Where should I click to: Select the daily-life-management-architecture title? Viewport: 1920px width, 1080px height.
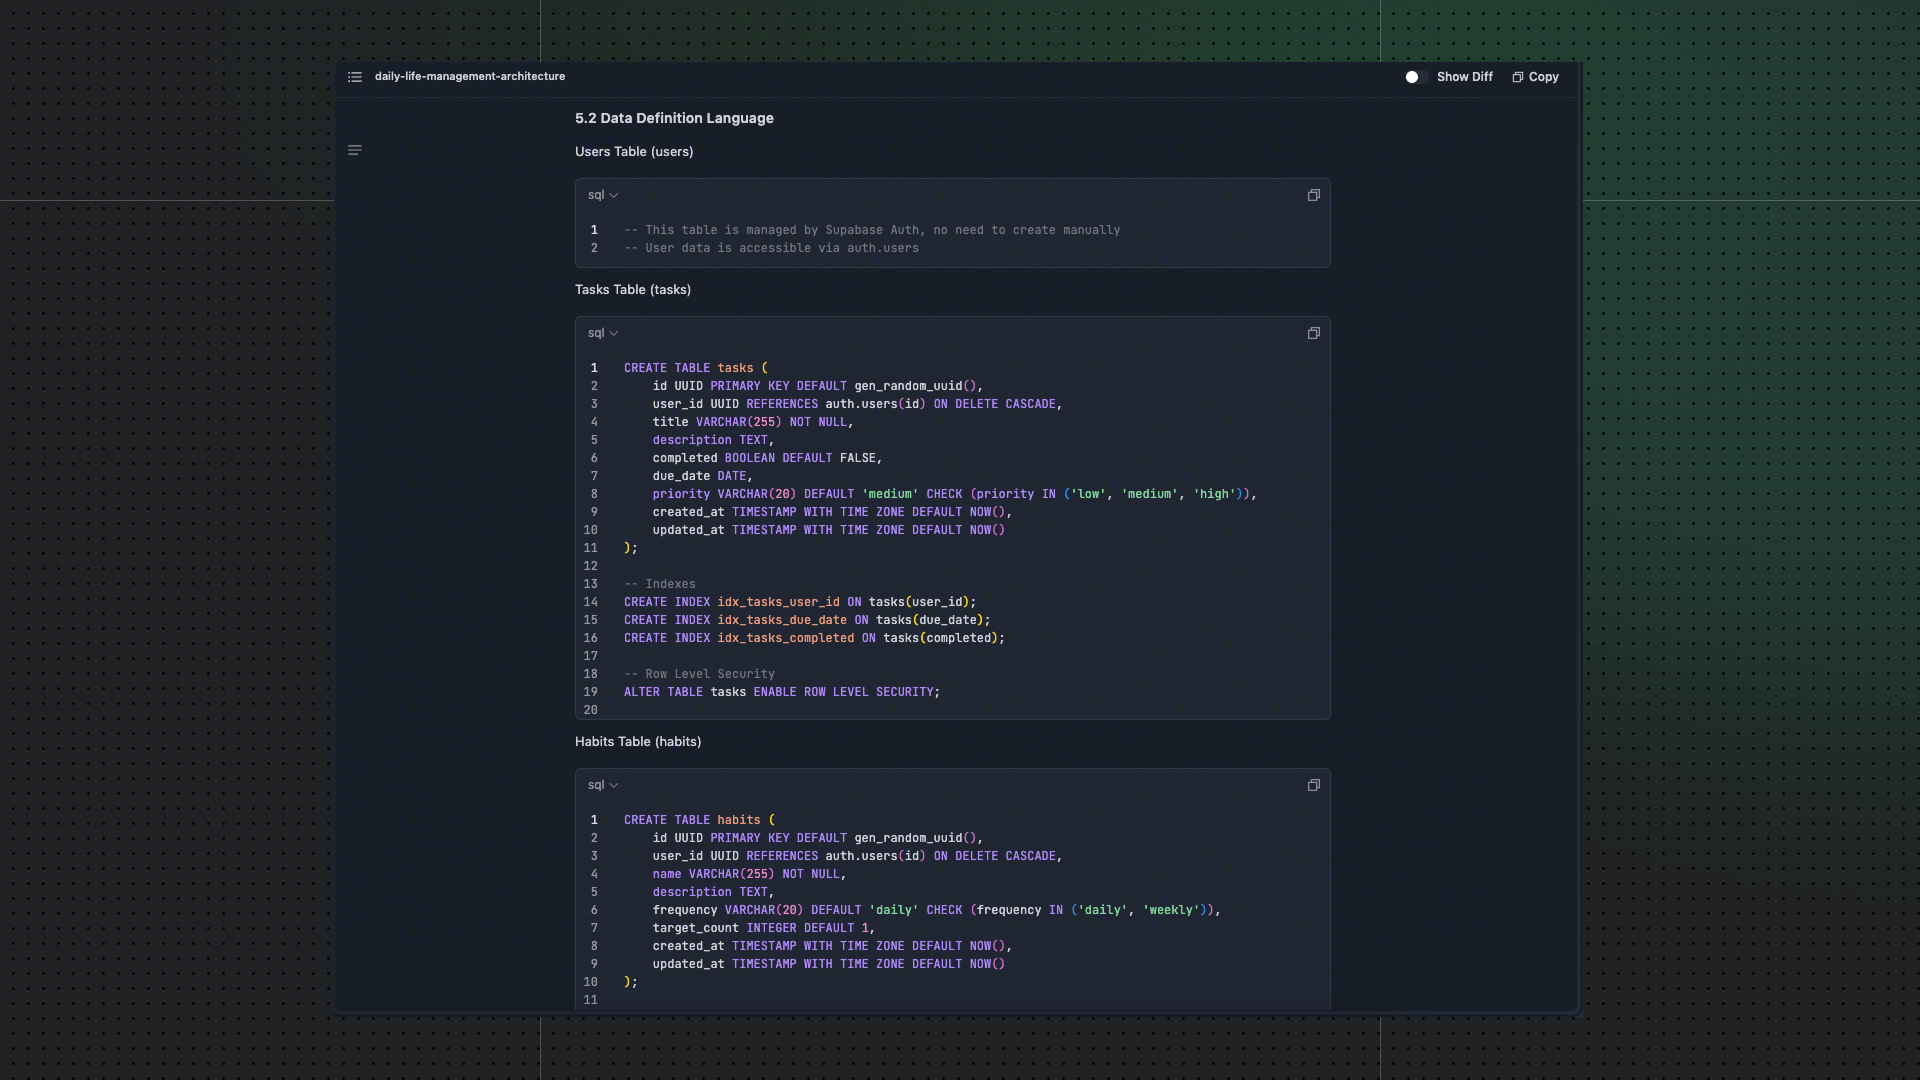tap(469, 76)
